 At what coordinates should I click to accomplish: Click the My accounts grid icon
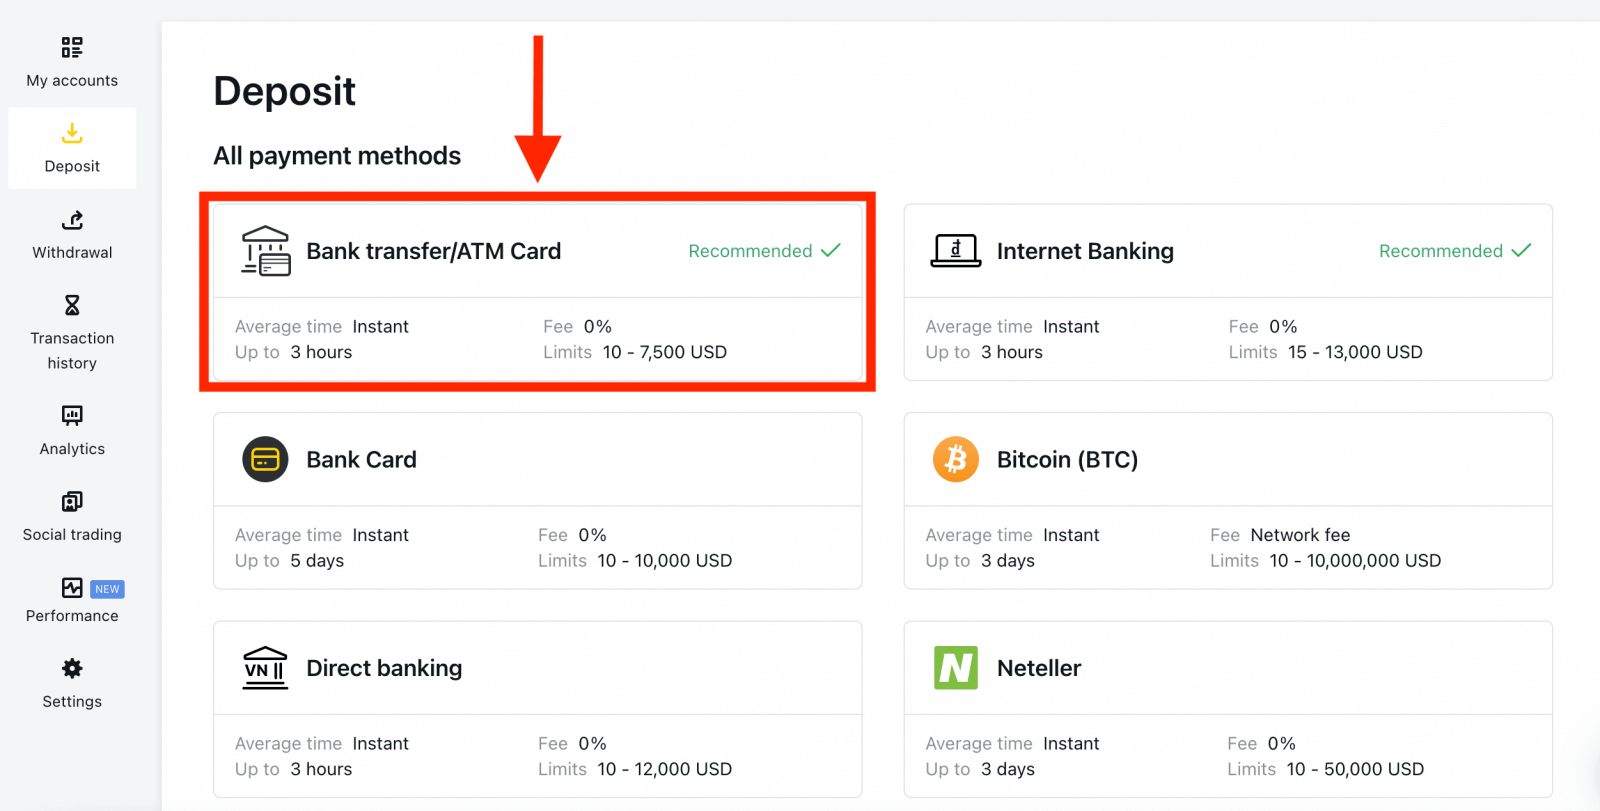[x=72, y=48]
